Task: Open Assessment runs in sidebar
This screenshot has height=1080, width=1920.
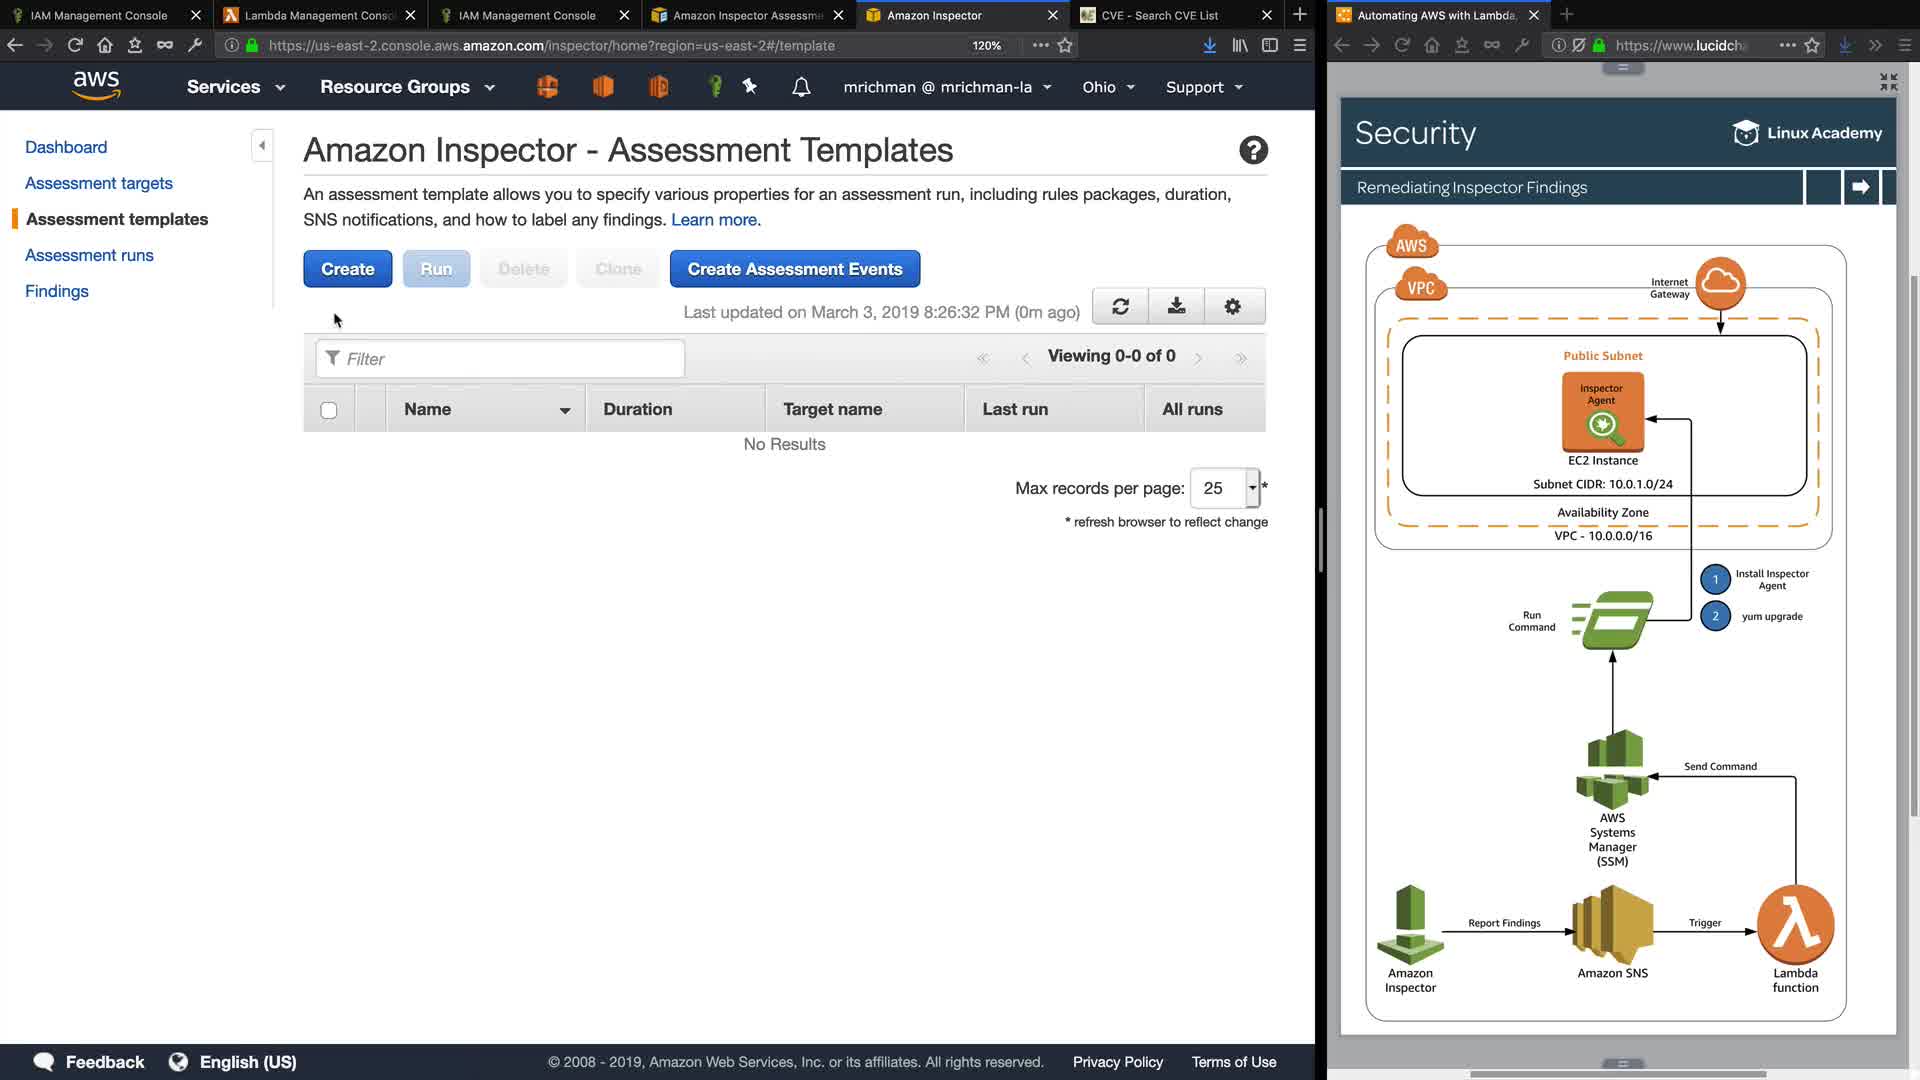Action: 89,255
